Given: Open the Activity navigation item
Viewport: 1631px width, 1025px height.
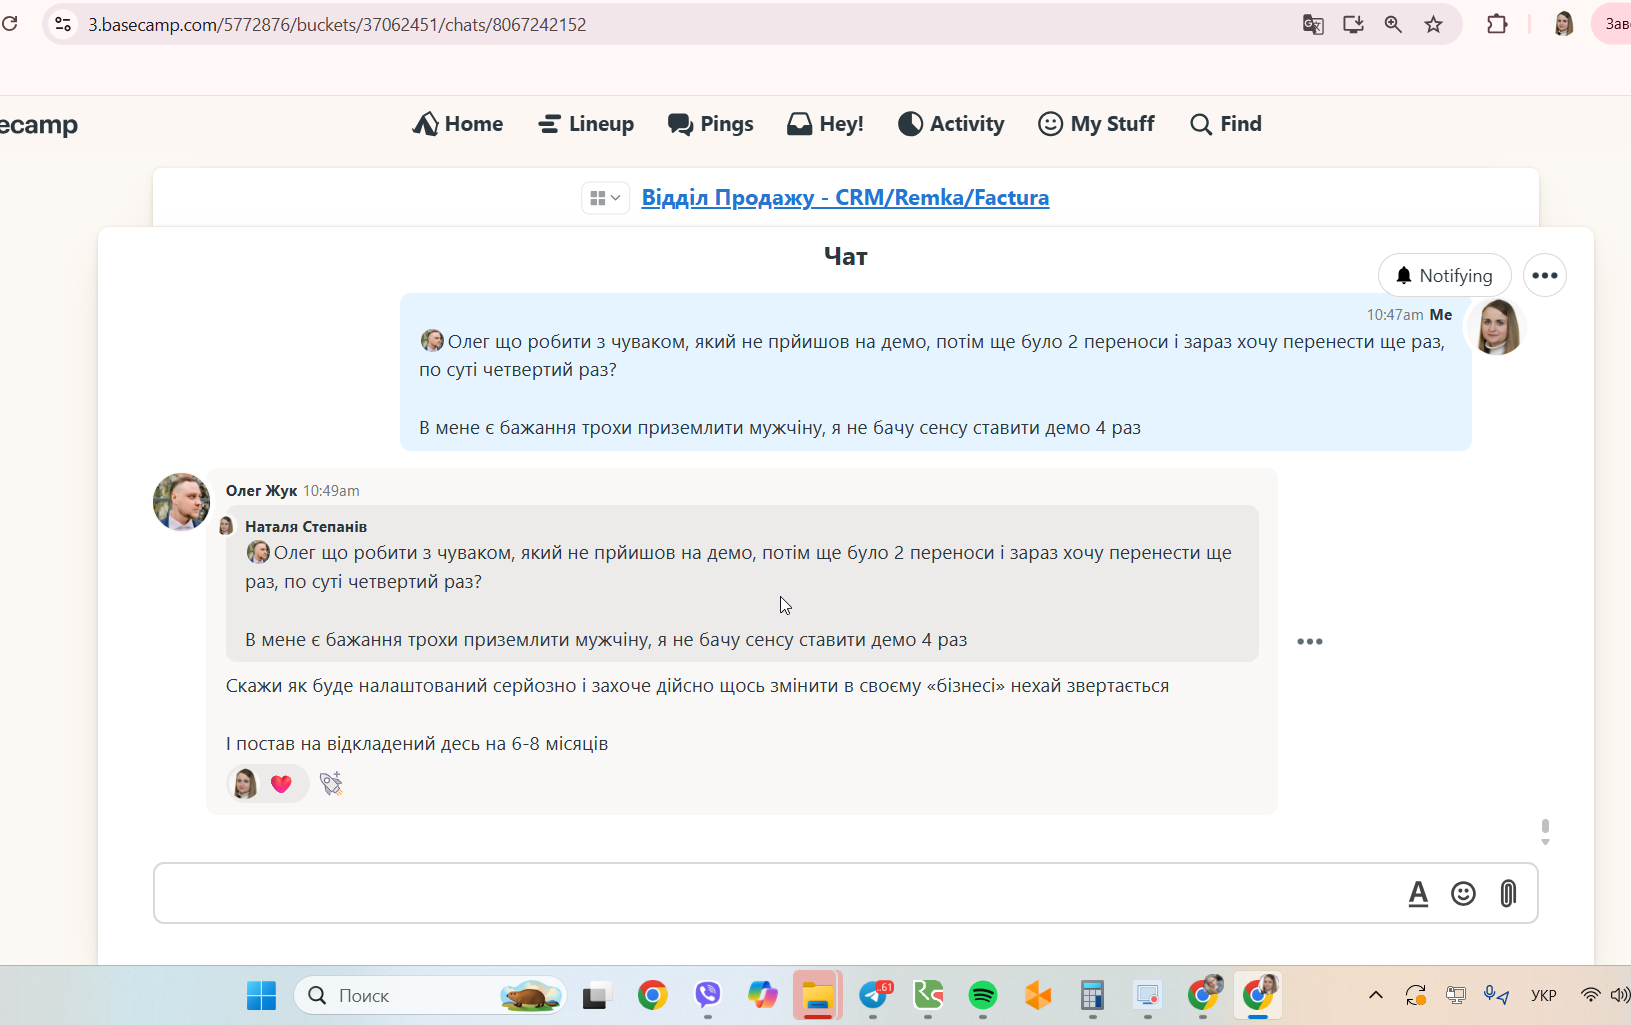Looking at the screenshot, I should [x=951, y=124].
